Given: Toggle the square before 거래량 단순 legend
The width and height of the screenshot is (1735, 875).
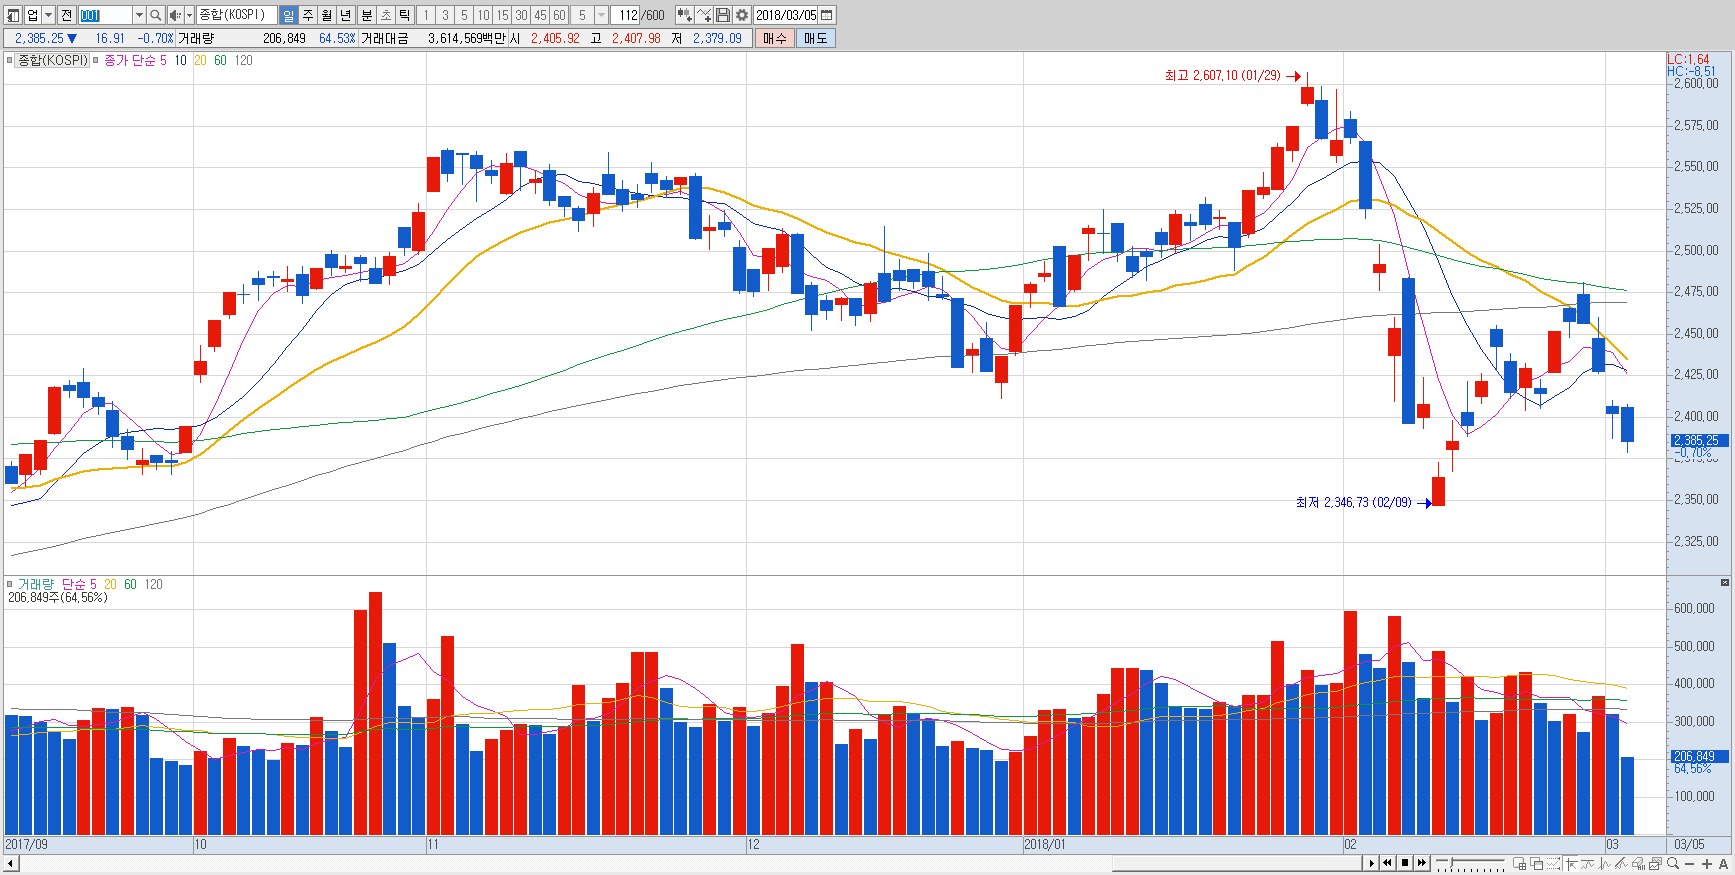Looking at the screenshot, I should [x=10, y=584].
